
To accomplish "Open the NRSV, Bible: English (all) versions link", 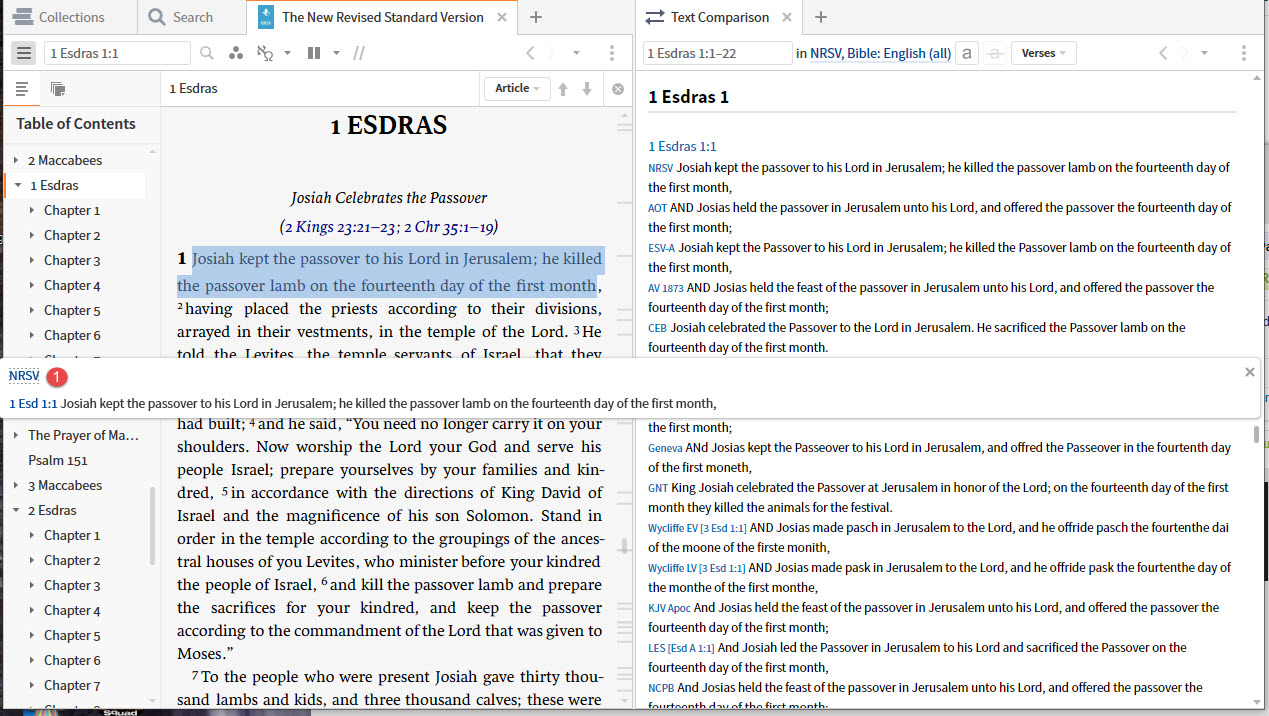I will 880,53.
